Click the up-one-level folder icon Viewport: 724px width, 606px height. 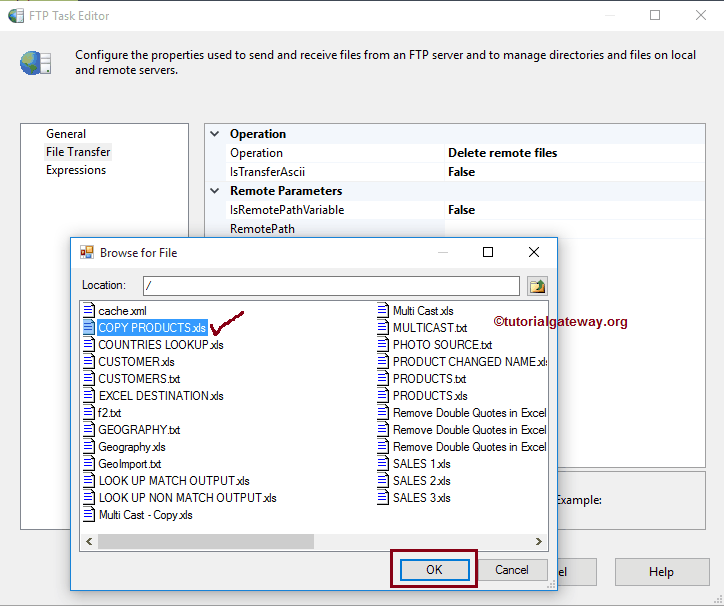[537, 286]
